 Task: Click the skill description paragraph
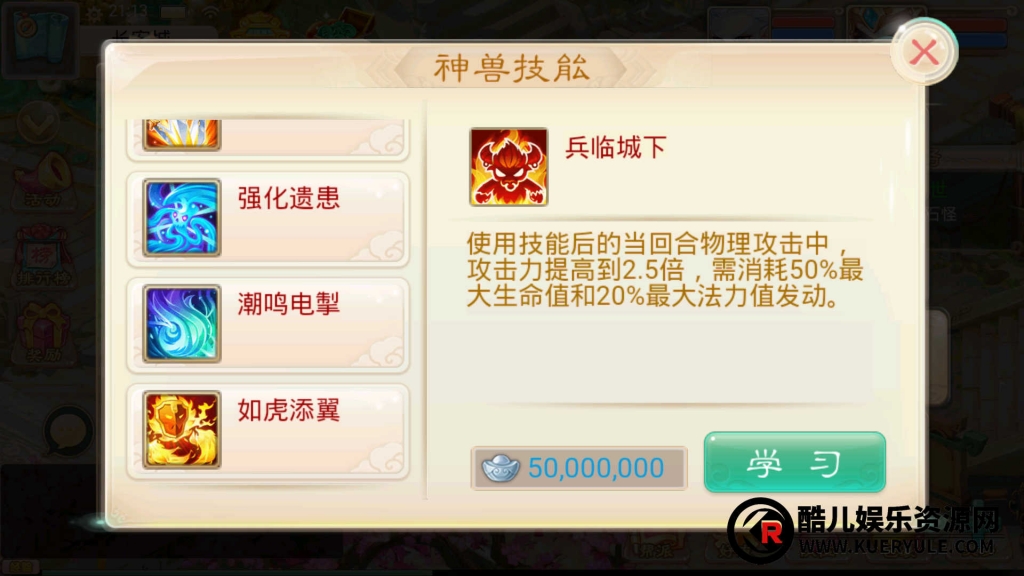(x=665, y=270)
